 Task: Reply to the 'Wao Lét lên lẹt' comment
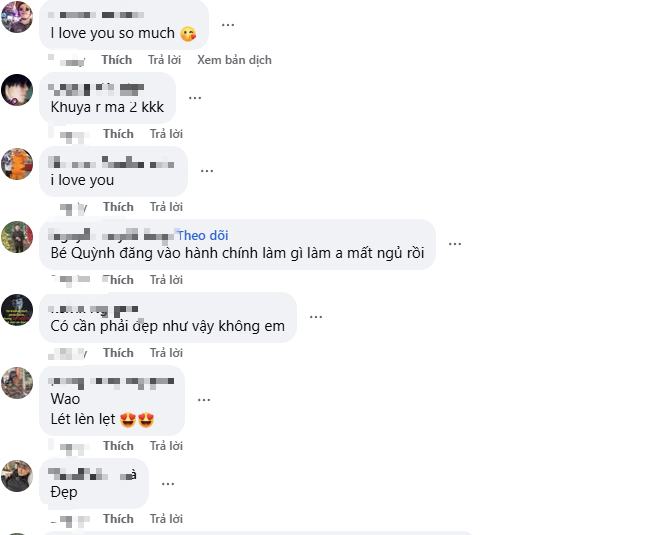[x=166, y=445]
